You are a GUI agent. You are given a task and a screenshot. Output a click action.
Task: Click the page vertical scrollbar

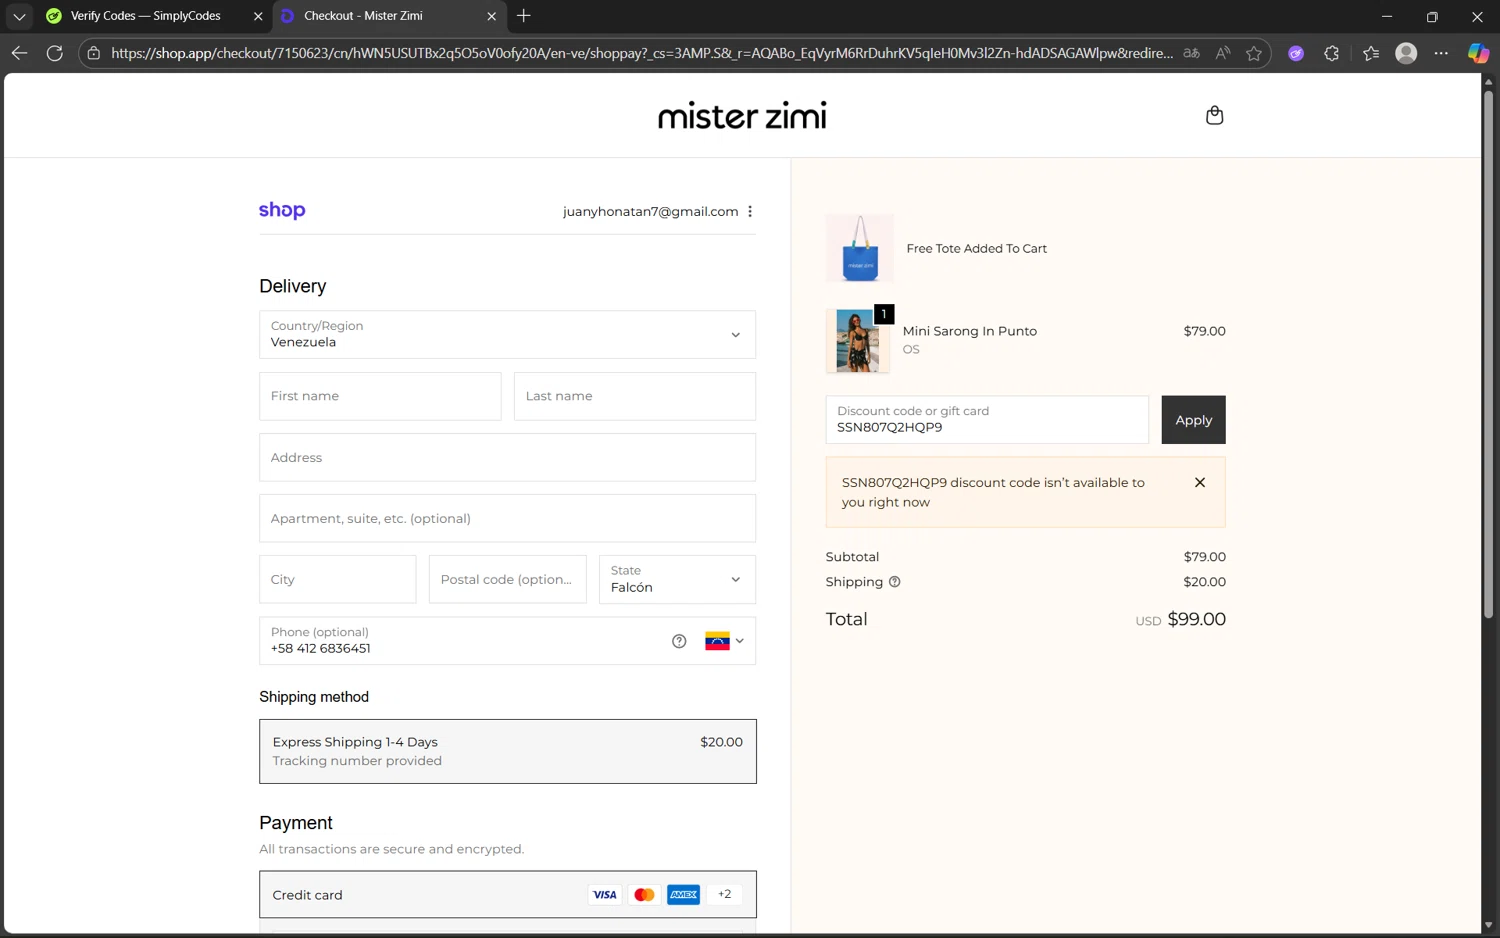click(x=1488, y=355)
